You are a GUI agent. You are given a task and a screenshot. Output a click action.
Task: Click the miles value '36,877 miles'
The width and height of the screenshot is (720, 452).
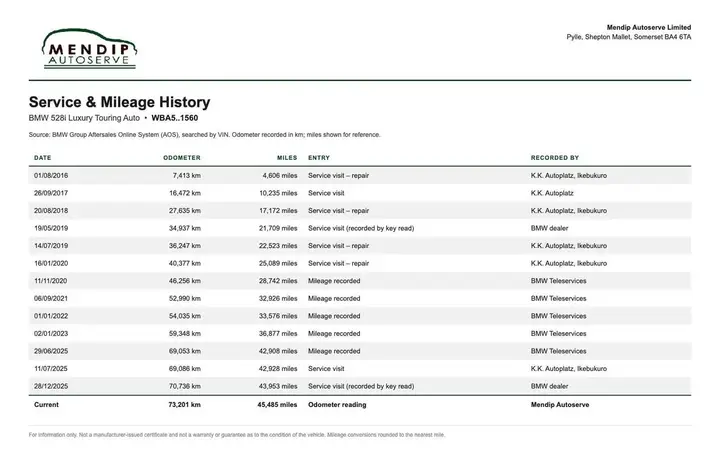pyautogui.click(x=278, y=333)
